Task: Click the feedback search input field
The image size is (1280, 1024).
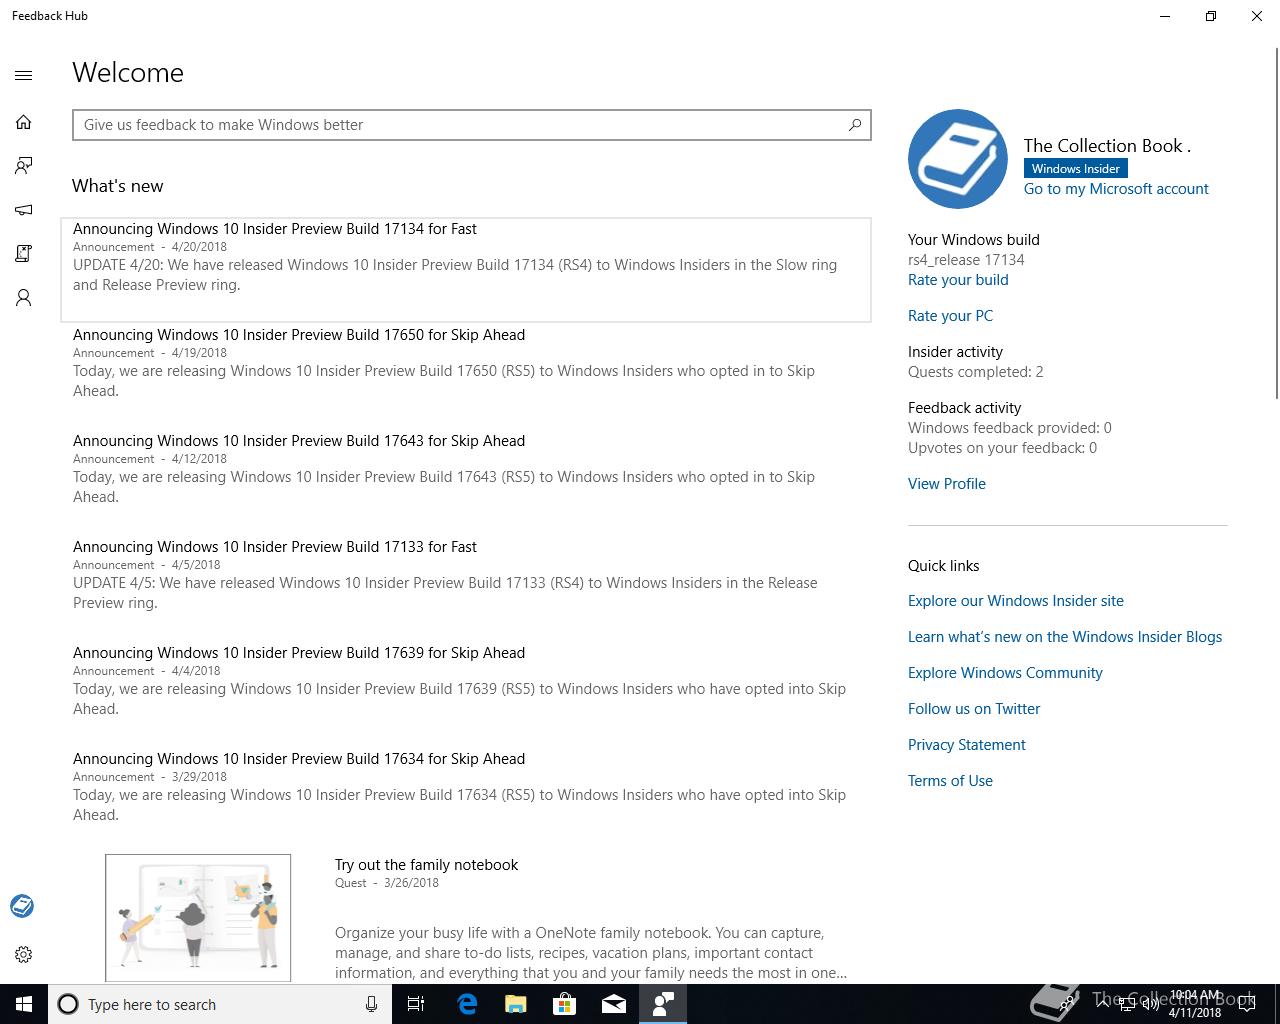Action: click(x=472, y=125)
